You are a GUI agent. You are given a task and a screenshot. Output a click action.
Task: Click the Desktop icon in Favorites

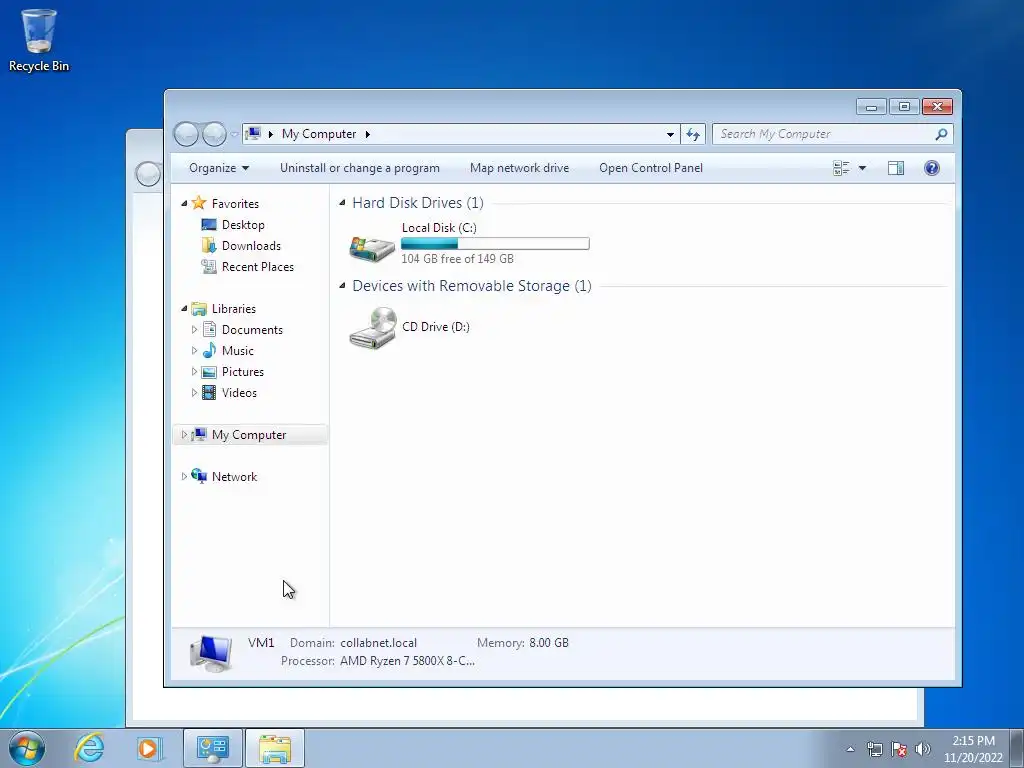click(x=209, y=225)
